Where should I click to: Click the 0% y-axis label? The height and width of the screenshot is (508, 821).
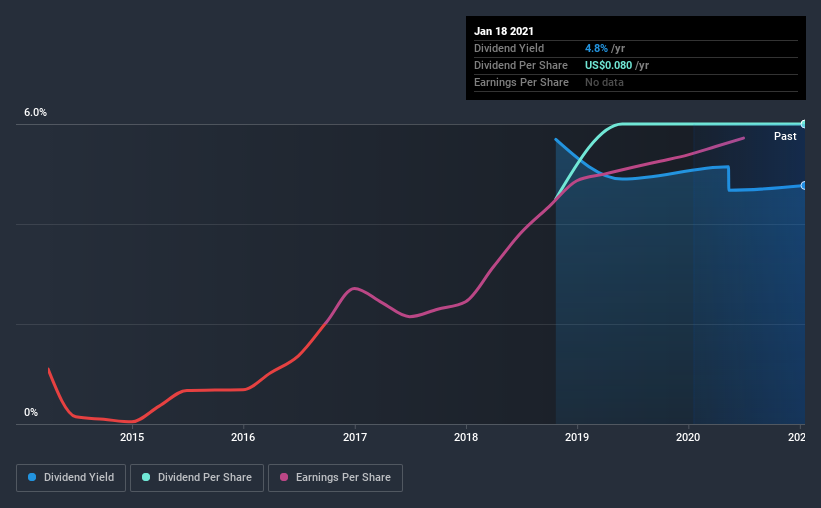(31, 413)
